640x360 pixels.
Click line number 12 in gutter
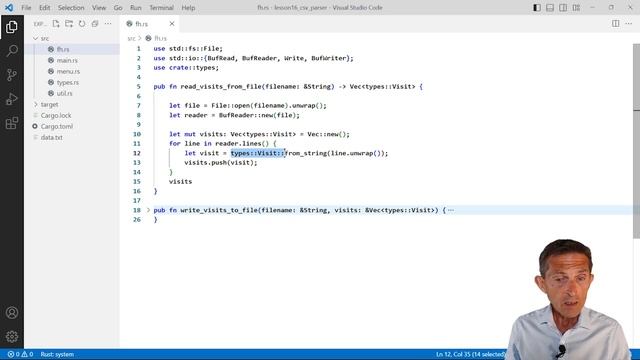[137, 153]
